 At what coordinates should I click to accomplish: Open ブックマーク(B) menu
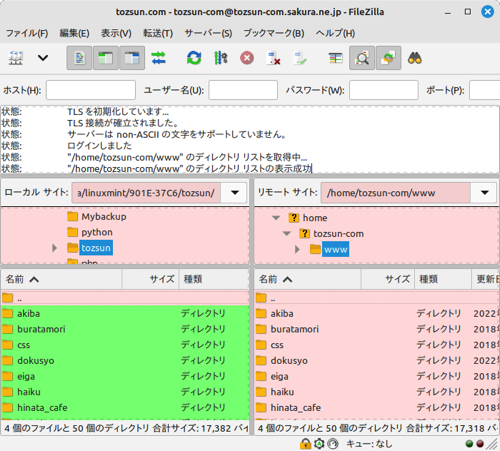click(x=274, y=33)
